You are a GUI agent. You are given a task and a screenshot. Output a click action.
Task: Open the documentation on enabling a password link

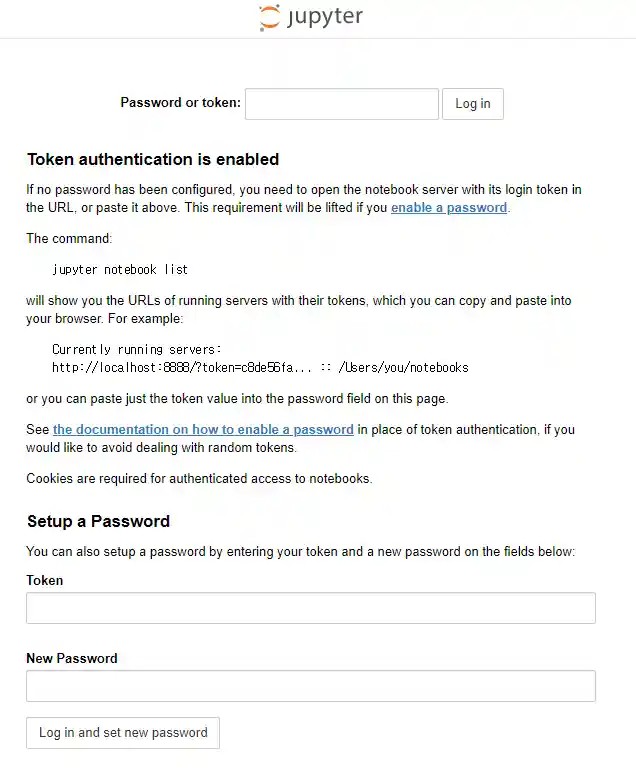point(203,430)
